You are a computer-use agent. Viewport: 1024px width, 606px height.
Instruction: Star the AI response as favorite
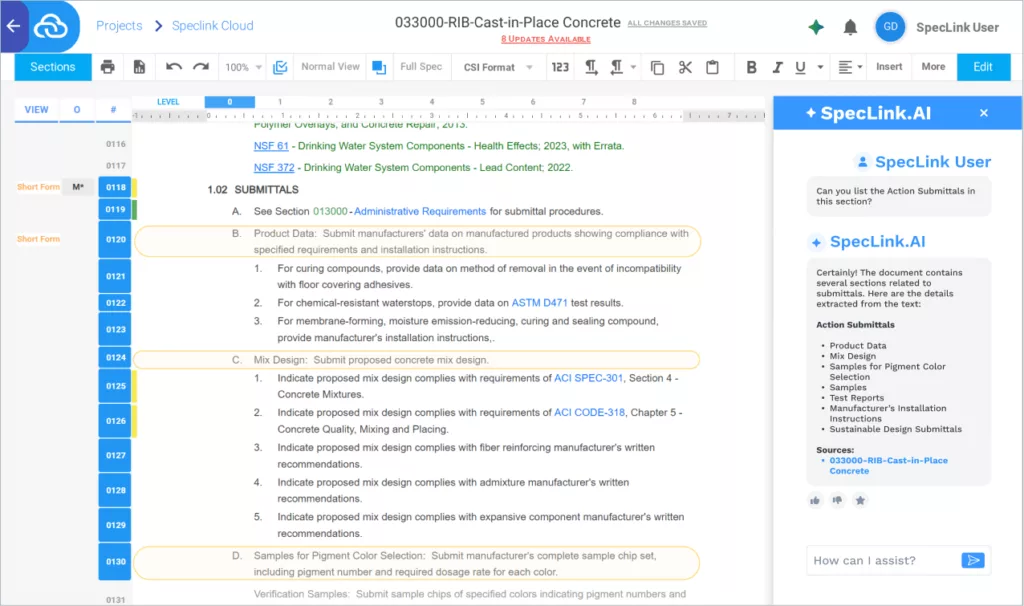[860, 500]
